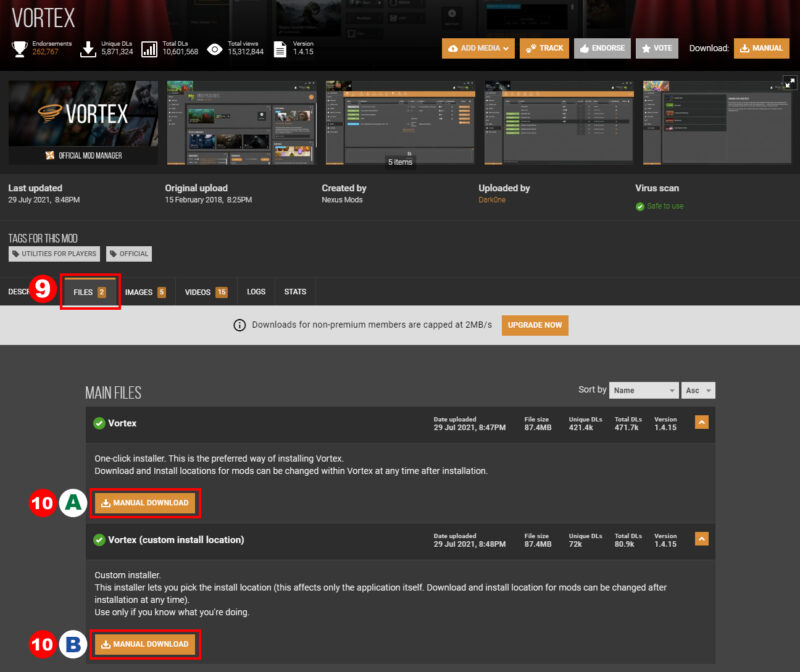Open the Add Media dropdown
800x672 pixels.
point(478,48)
